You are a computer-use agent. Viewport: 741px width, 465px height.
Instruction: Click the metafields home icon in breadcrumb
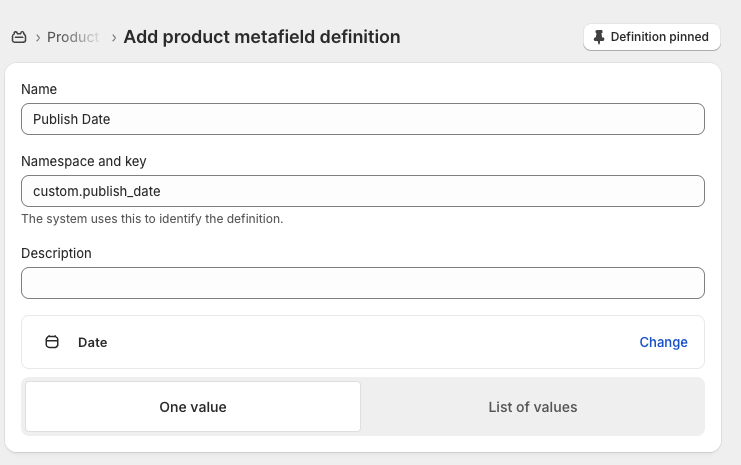click(x=19, y=37)
